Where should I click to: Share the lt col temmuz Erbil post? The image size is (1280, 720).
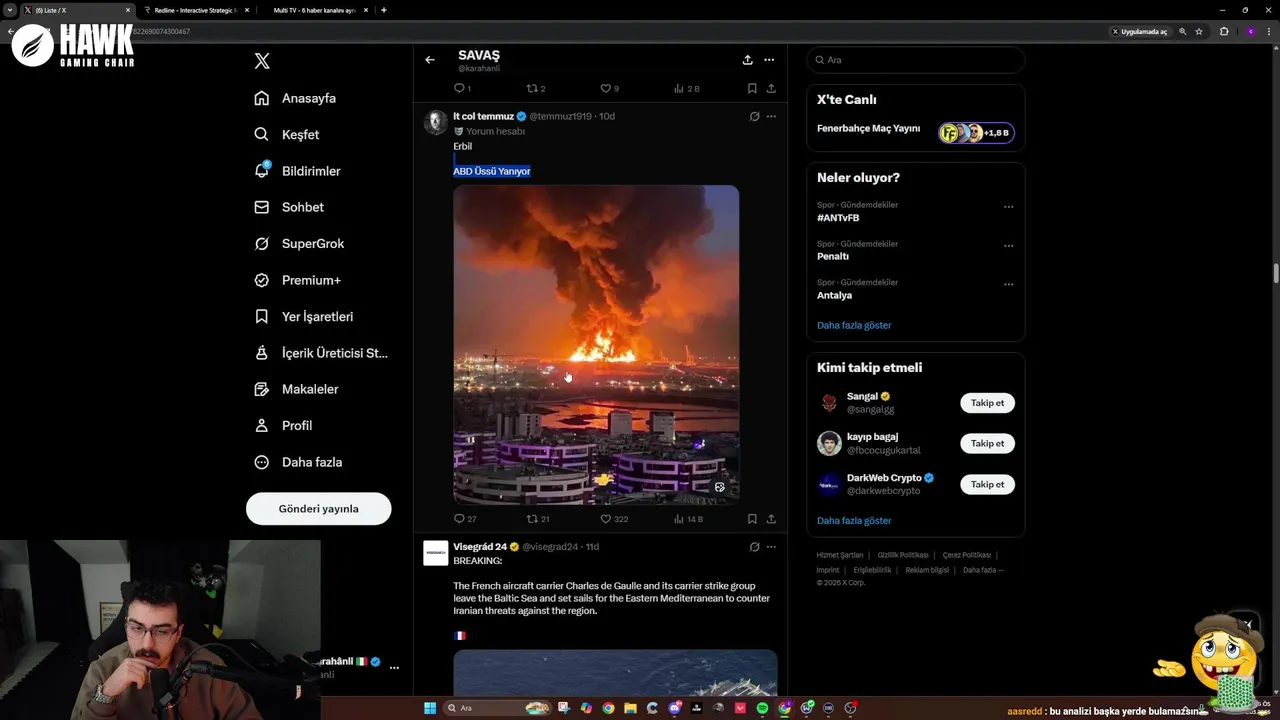pos(771,519)
